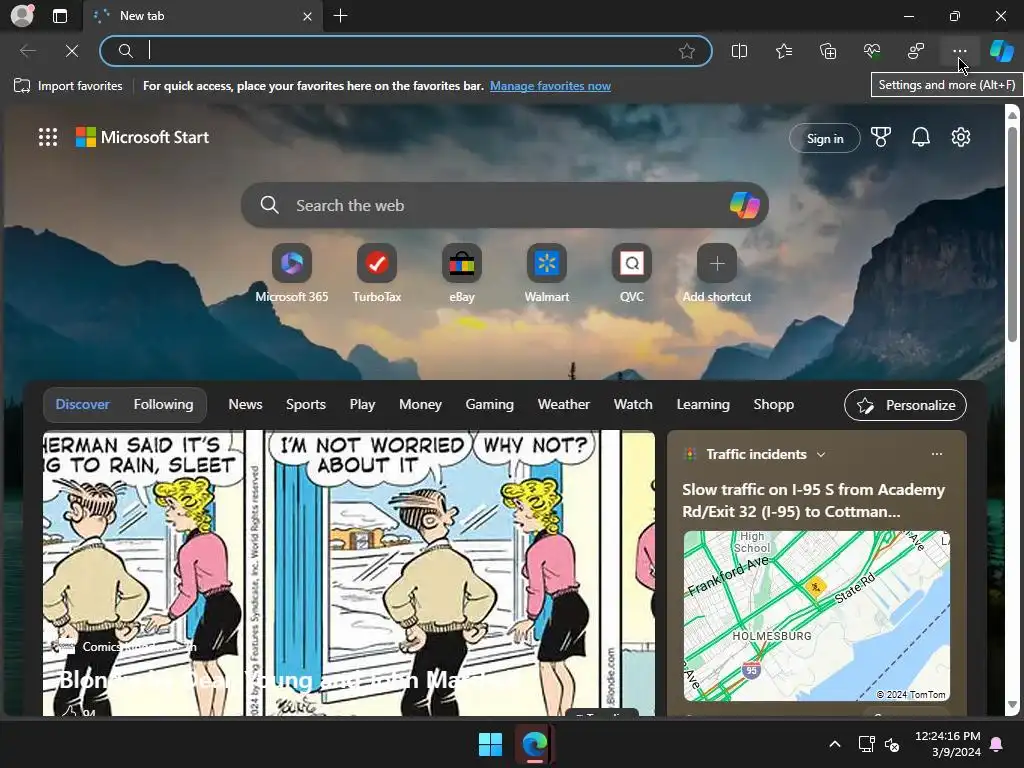The image size is (1024, 768).
Task: Open Settings and more menu
Action: tap(959, 51)
